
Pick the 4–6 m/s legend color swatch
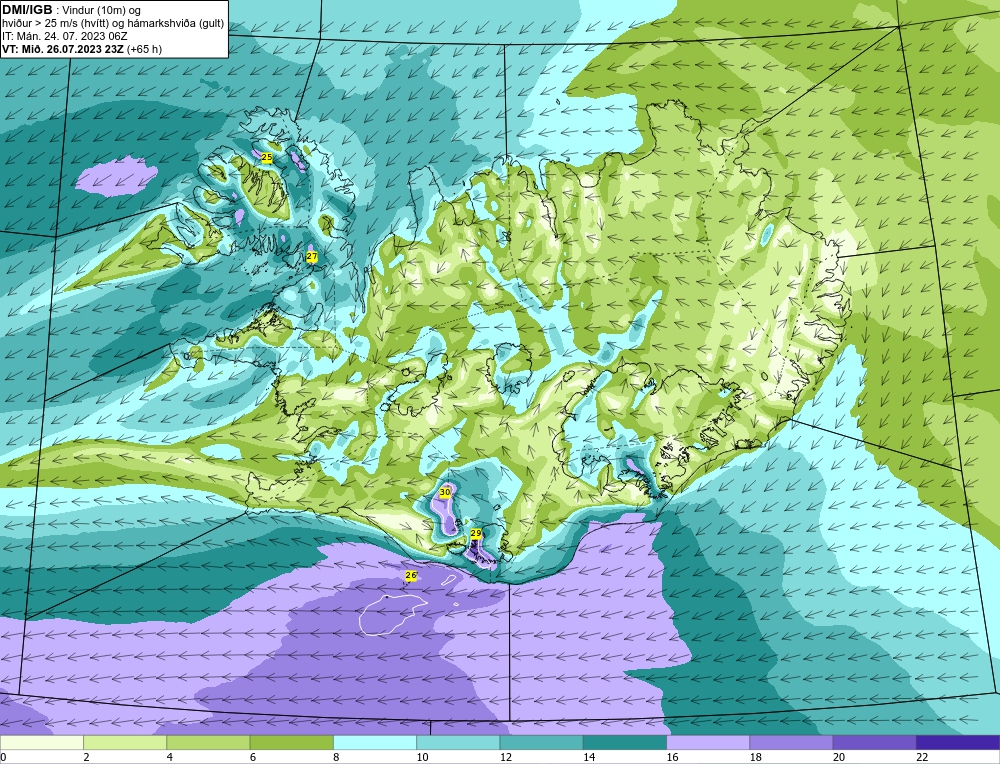coord(209,743)
